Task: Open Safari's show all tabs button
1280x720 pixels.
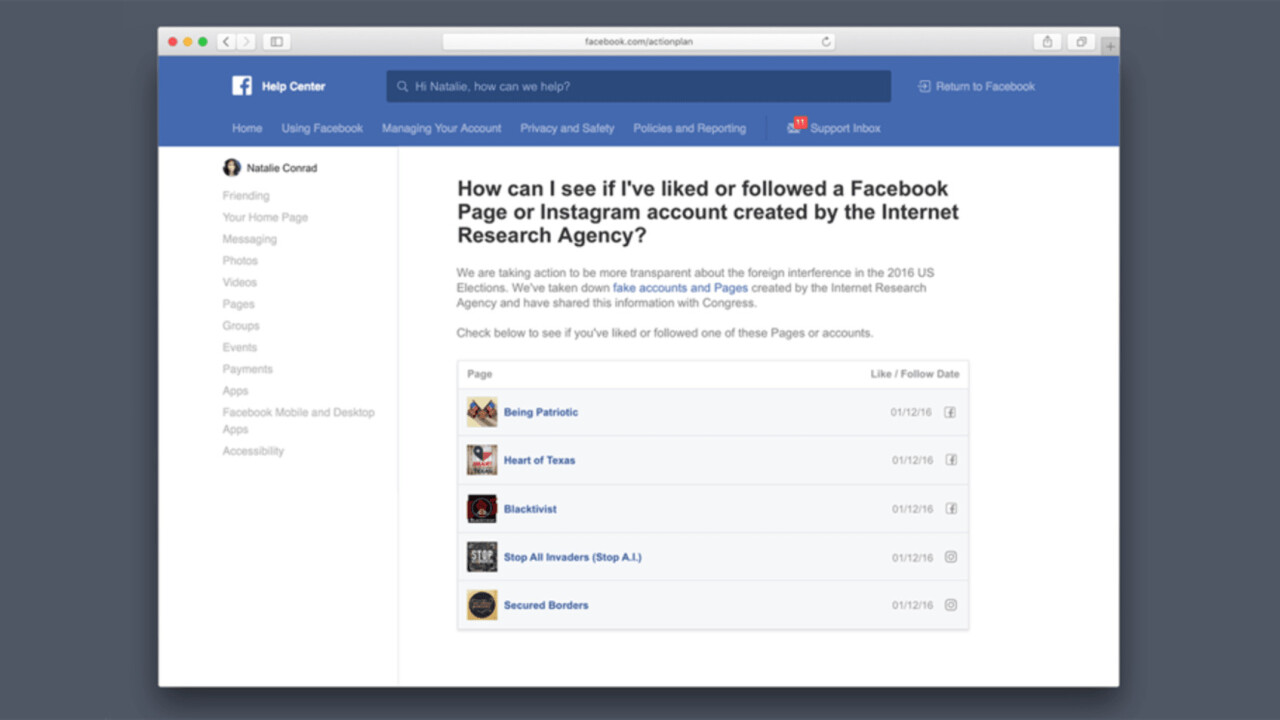Action: coord(1081,42)
